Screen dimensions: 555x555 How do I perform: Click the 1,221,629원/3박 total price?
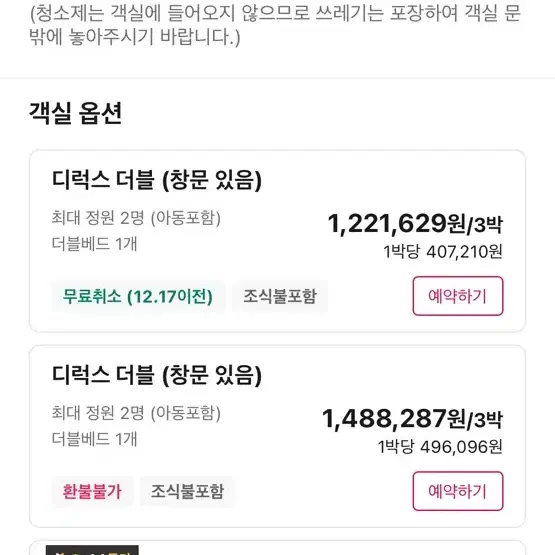415,224
